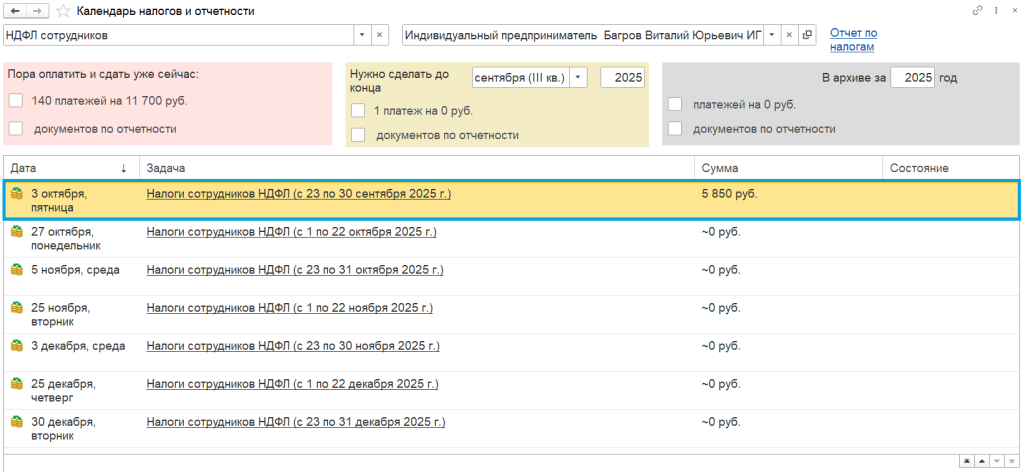Jump to first row of task list
1024x472 pixels.
(967, 461)
